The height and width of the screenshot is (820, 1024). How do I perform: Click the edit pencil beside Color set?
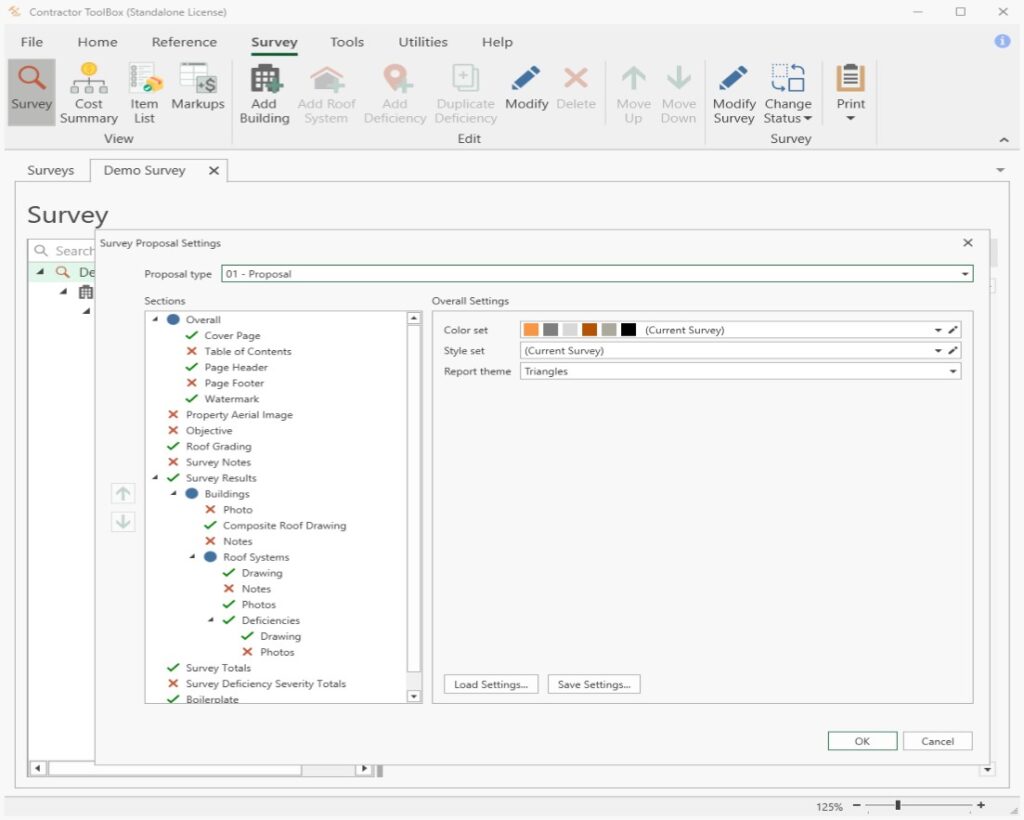click(x=953, y=330)
